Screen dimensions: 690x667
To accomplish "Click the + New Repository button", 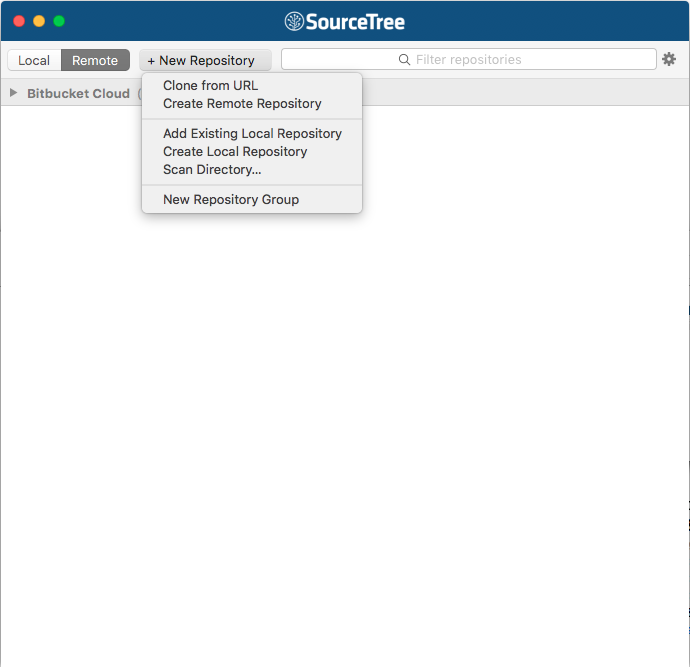I will pyautogui.click(x=205, y=60).
